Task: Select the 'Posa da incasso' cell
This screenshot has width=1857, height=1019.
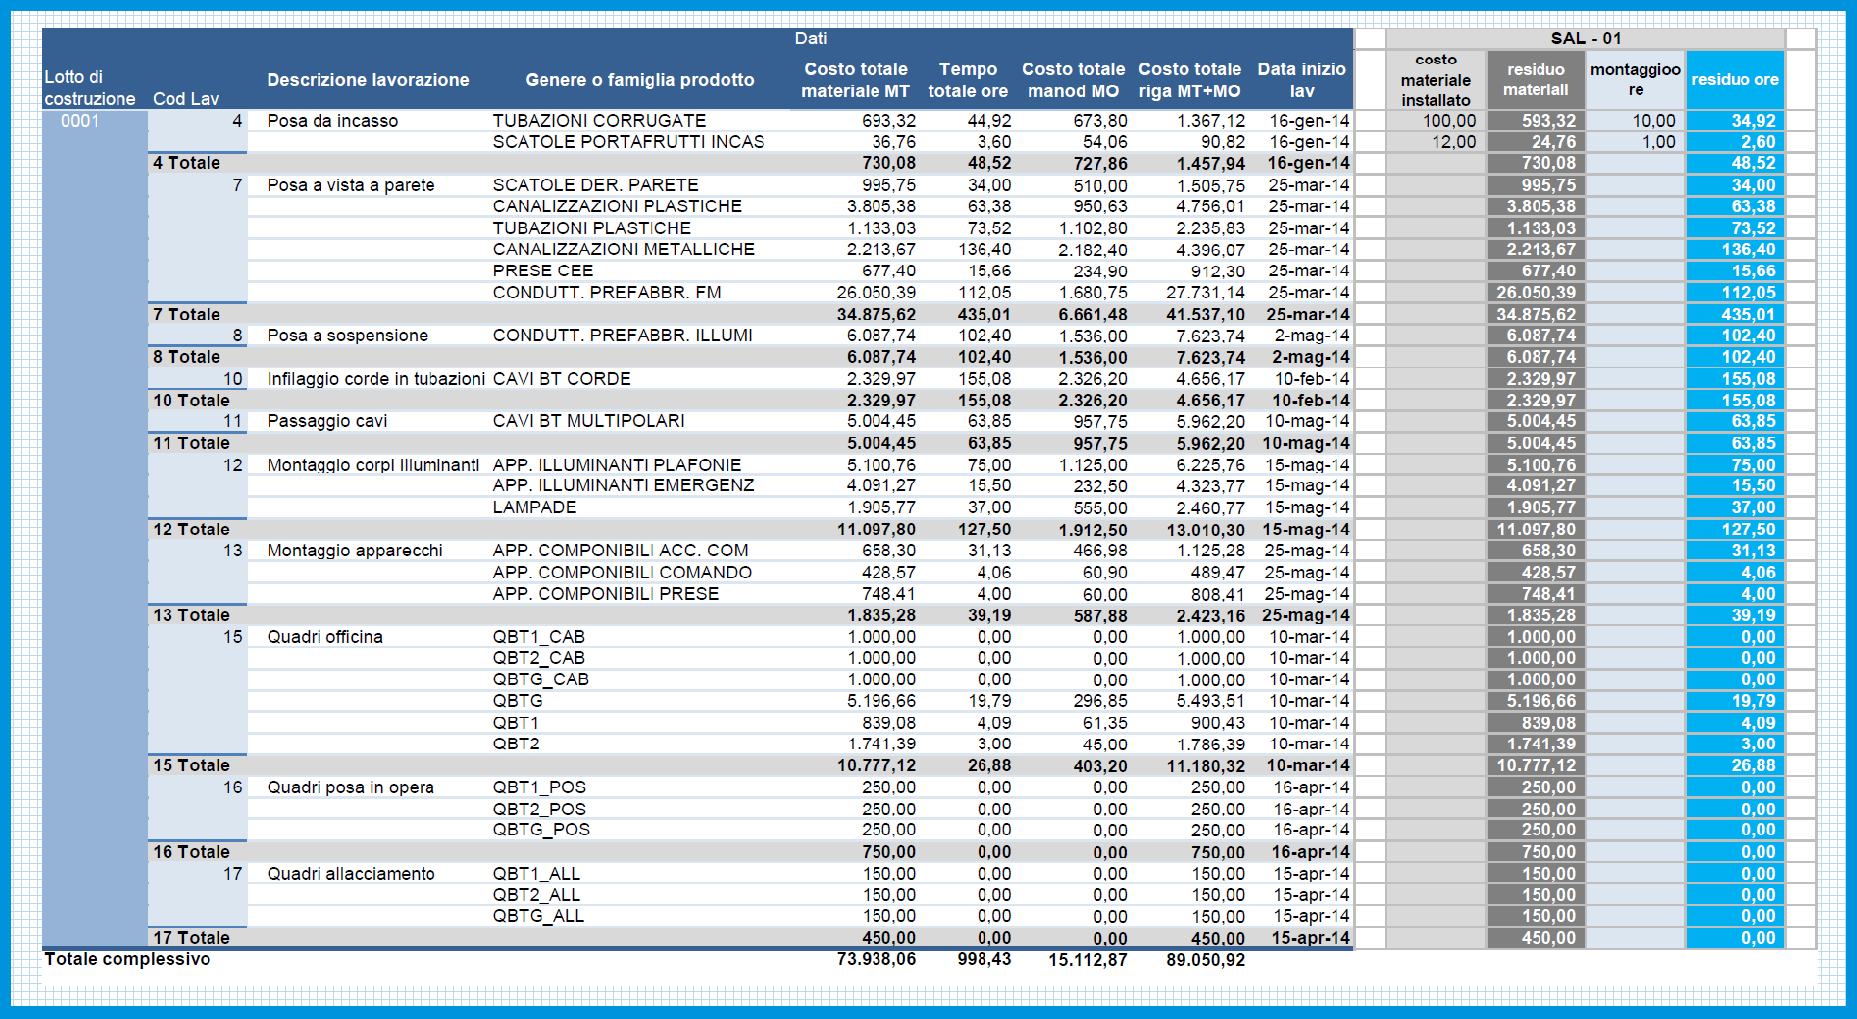Action: pos(333,121)
